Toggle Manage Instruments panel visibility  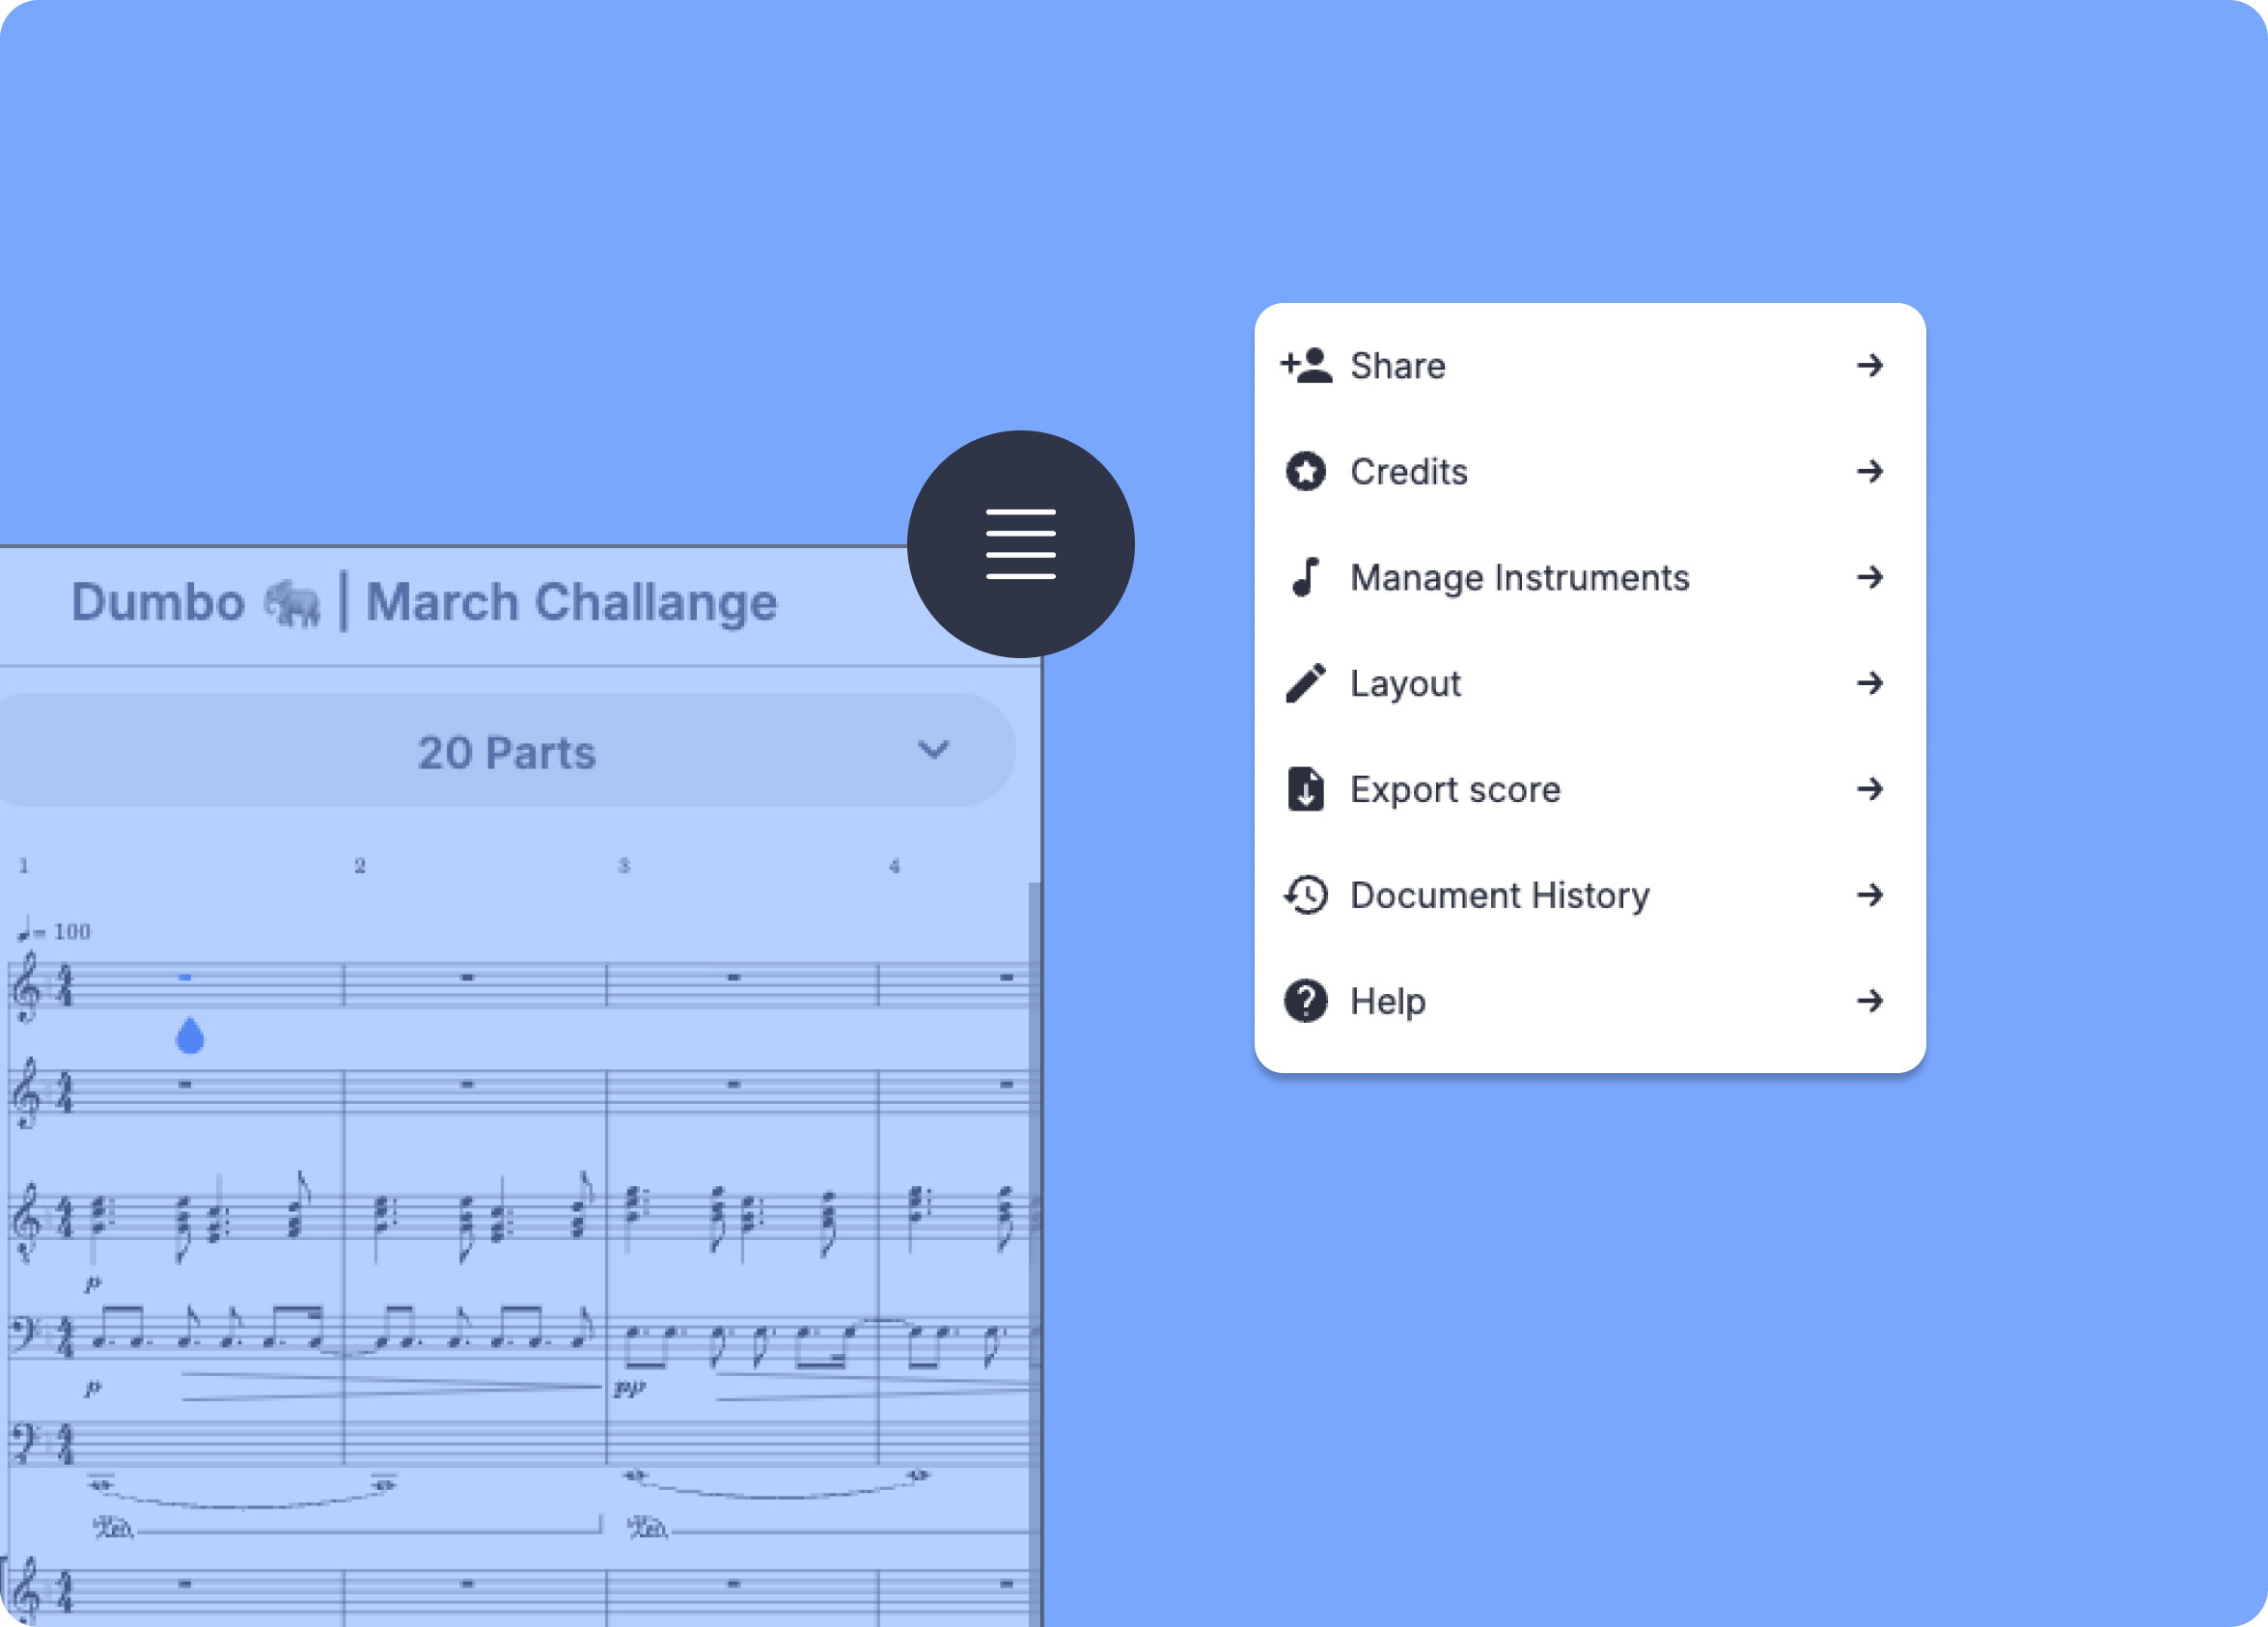1585,577
